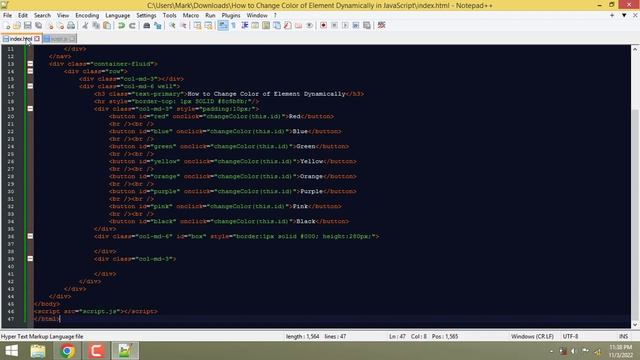Click the Redo toolbar icon
The image size is (640, 360).
click(132, 25)
